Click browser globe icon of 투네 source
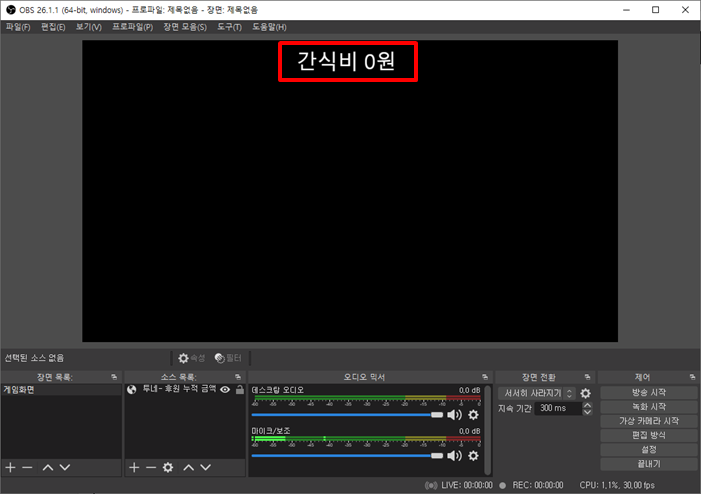The image size is (701, 494). [131, 389]
